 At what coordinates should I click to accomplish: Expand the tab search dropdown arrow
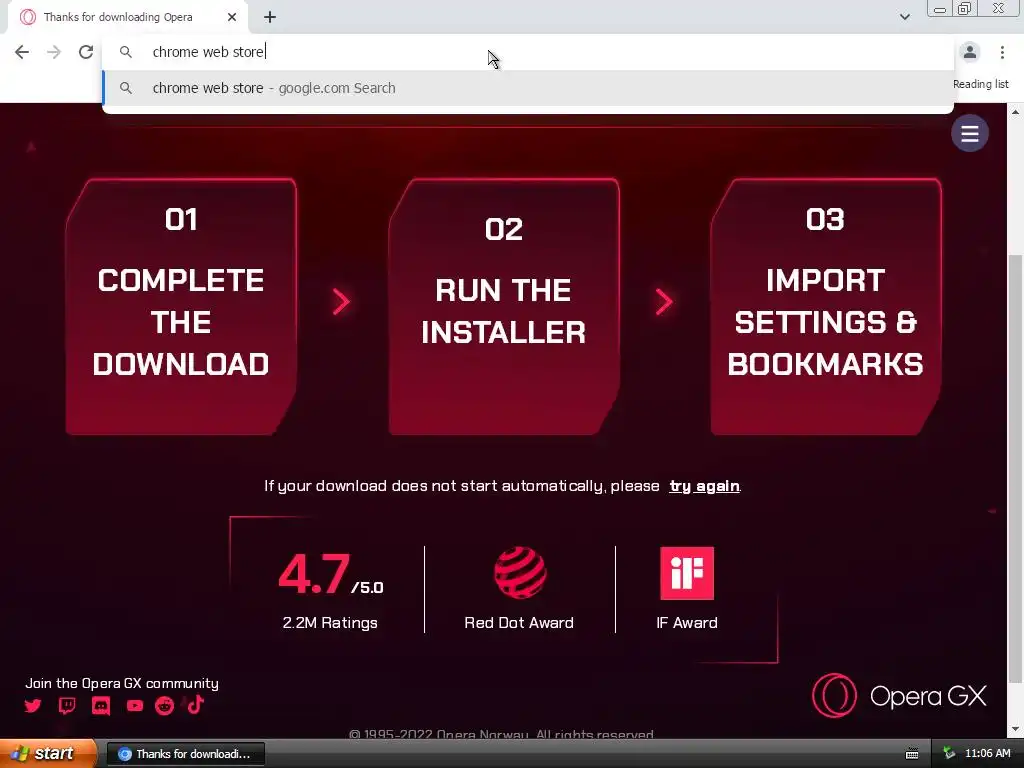904,17
